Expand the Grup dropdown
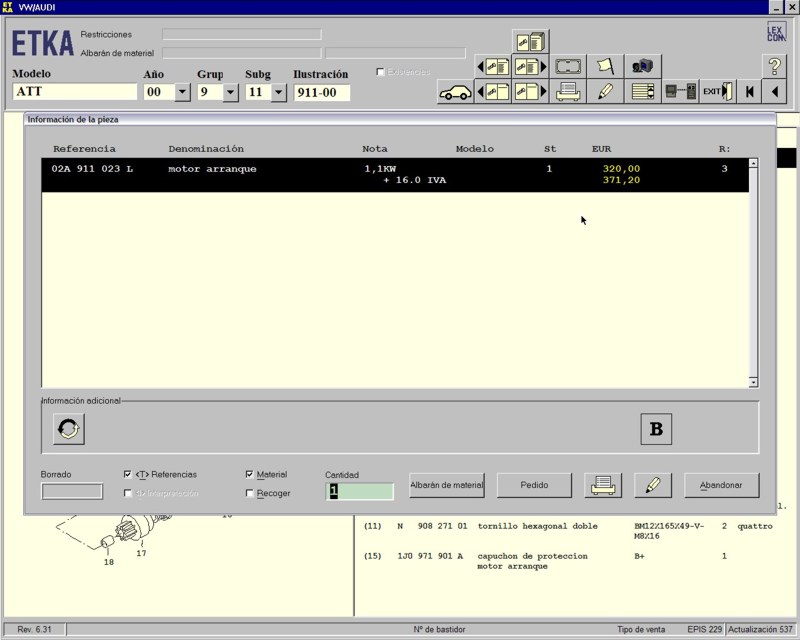Image resolution: width=800 pixels, height=640 pixels. pos(231,92)
